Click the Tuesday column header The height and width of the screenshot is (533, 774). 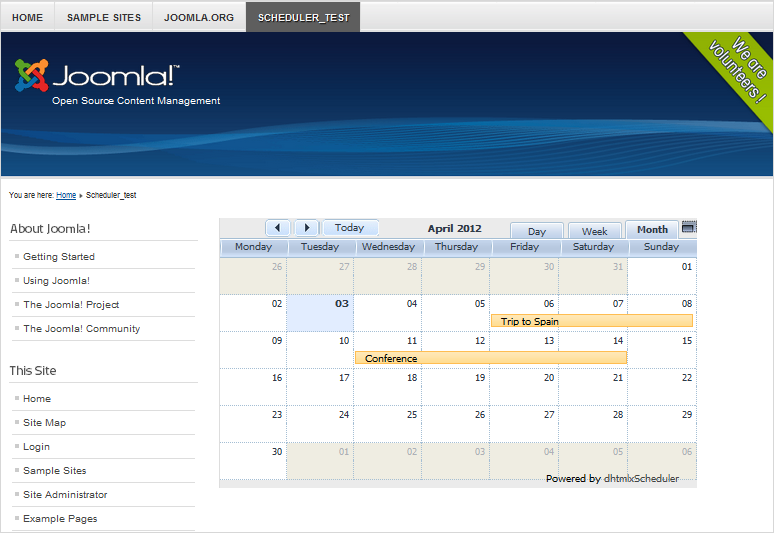pos(320,247)
